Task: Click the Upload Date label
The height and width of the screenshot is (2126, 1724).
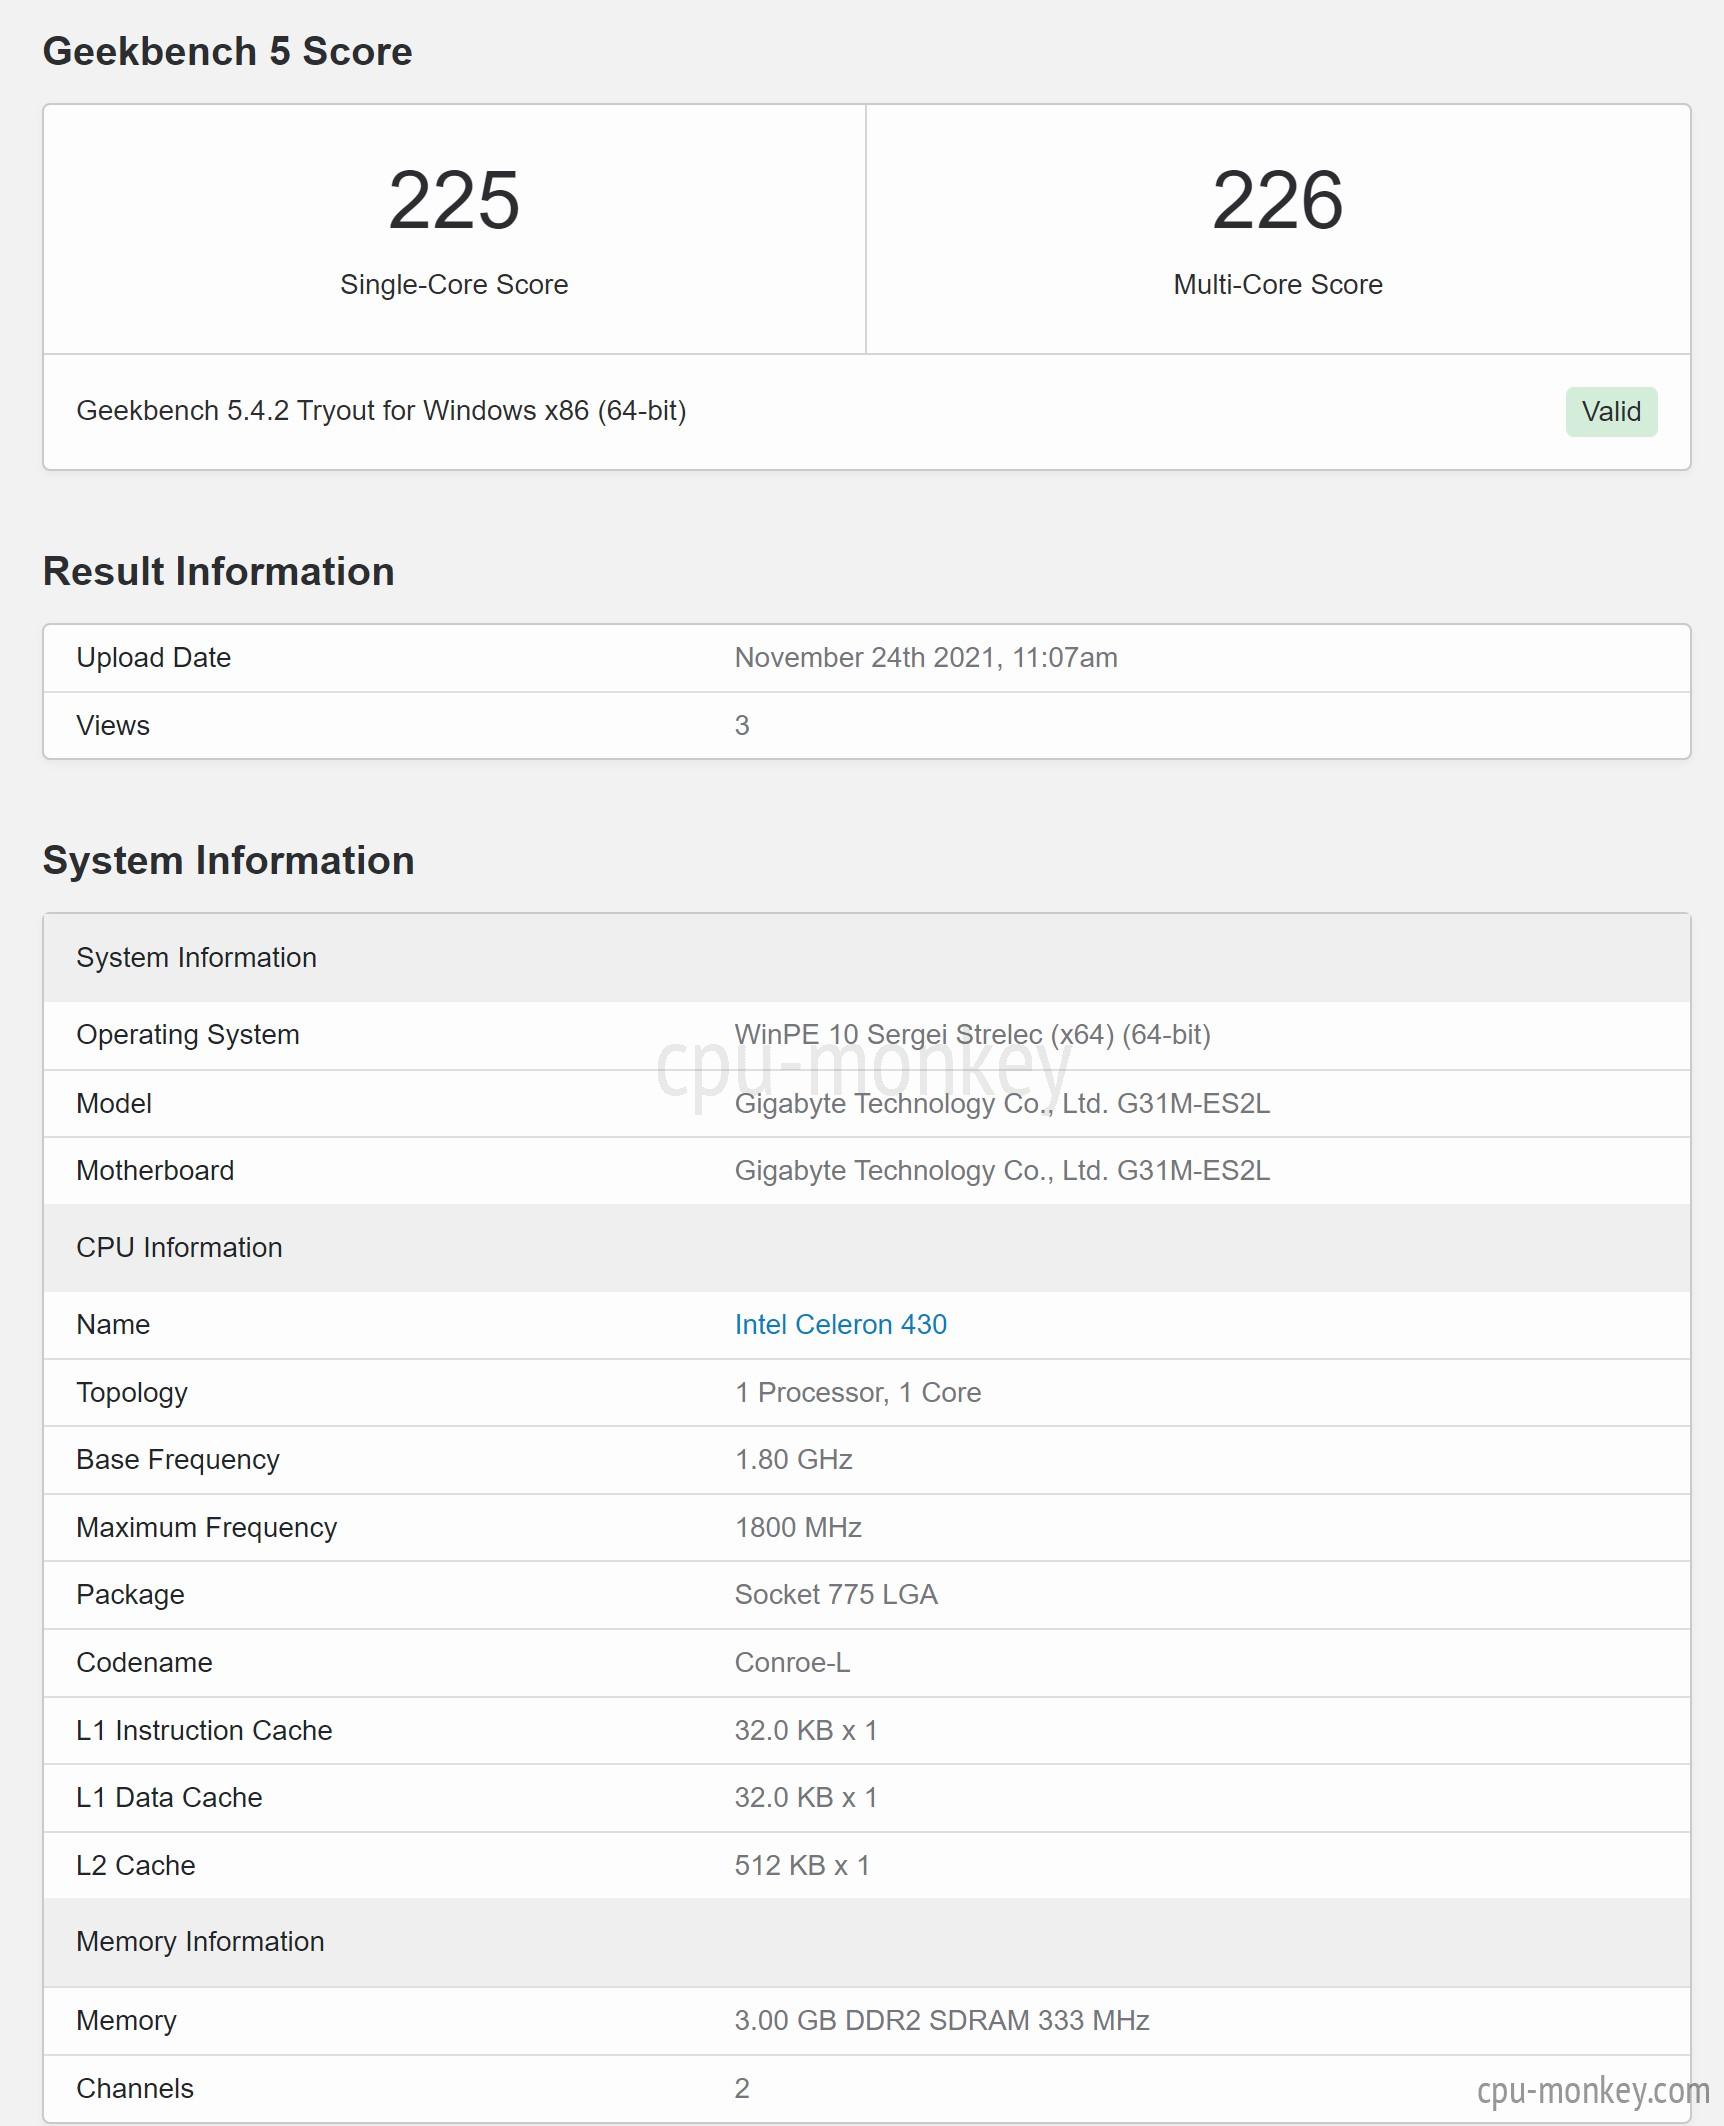Action: click(x=154, y=658)
